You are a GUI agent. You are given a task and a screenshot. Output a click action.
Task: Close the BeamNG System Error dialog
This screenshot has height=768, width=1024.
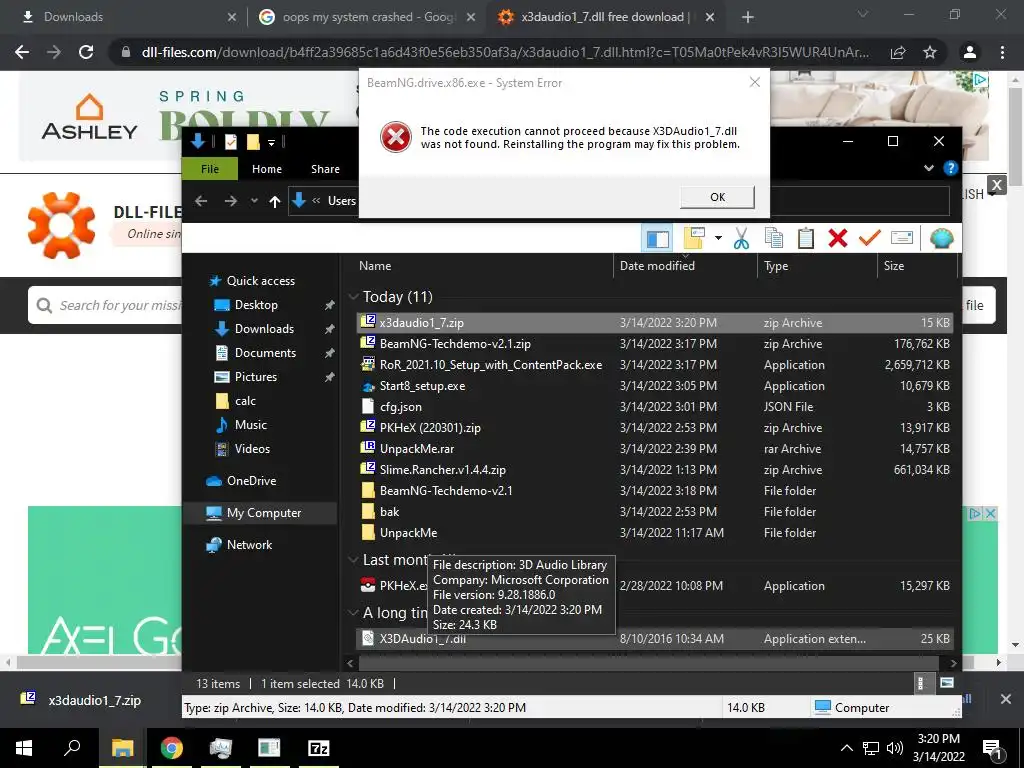754,82
